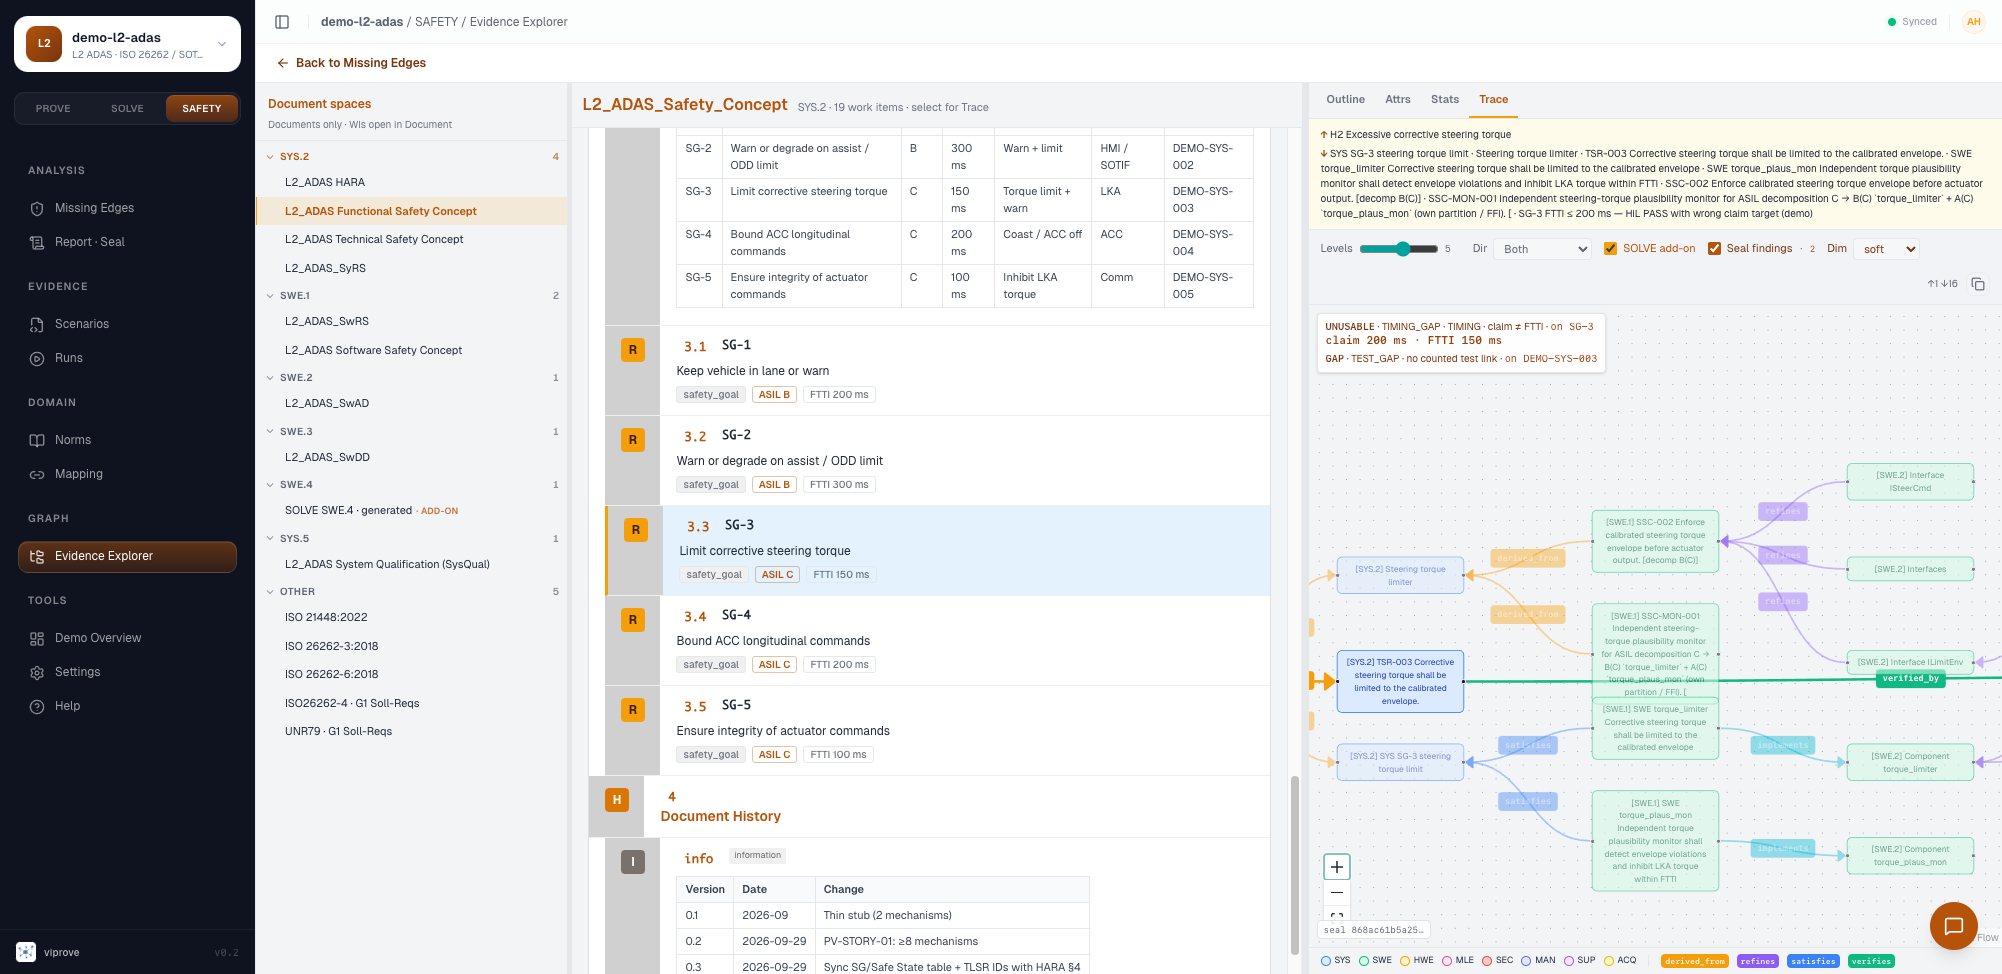Toggle the Seal findings checkbox
Image resolution: width=2002 pixels, height=974 pixels.
coord(1714,249)
